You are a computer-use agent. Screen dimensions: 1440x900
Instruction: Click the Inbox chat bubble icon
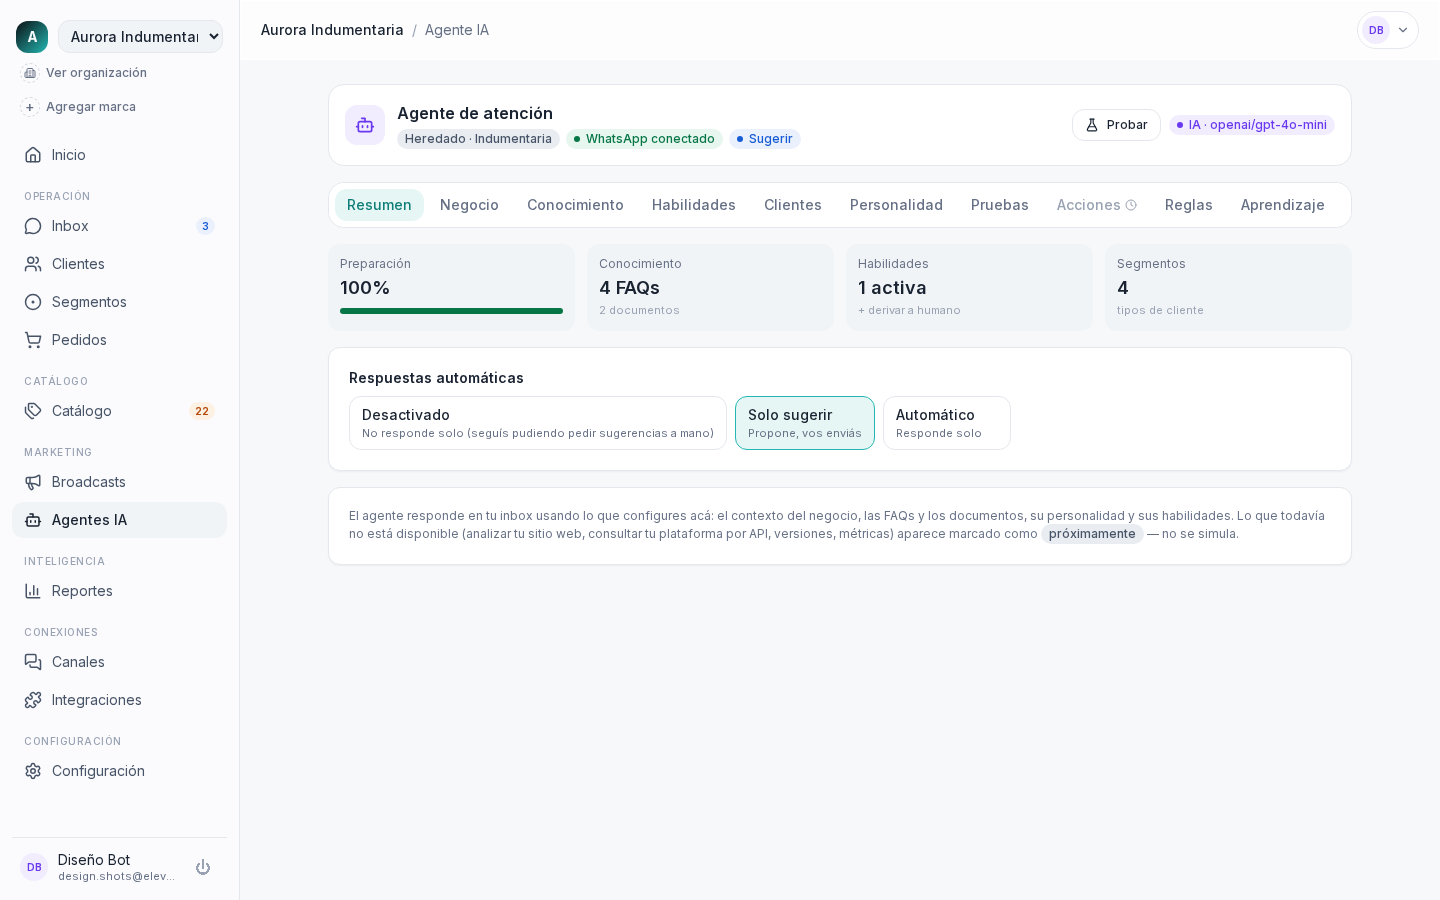tap(33, 226)
